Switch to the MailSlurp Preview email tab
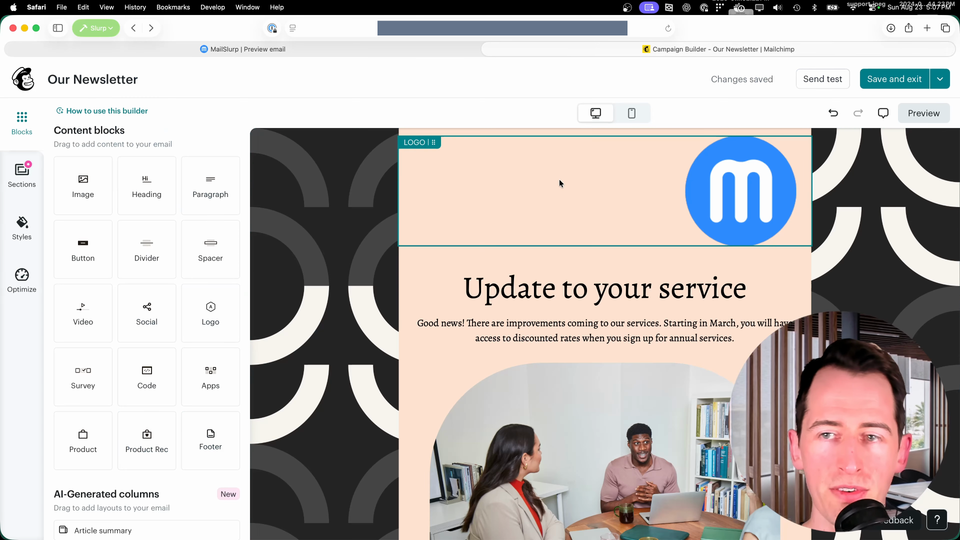Viewport: 960px width, 540px height. pyautogui.click(x=242, y=49)
